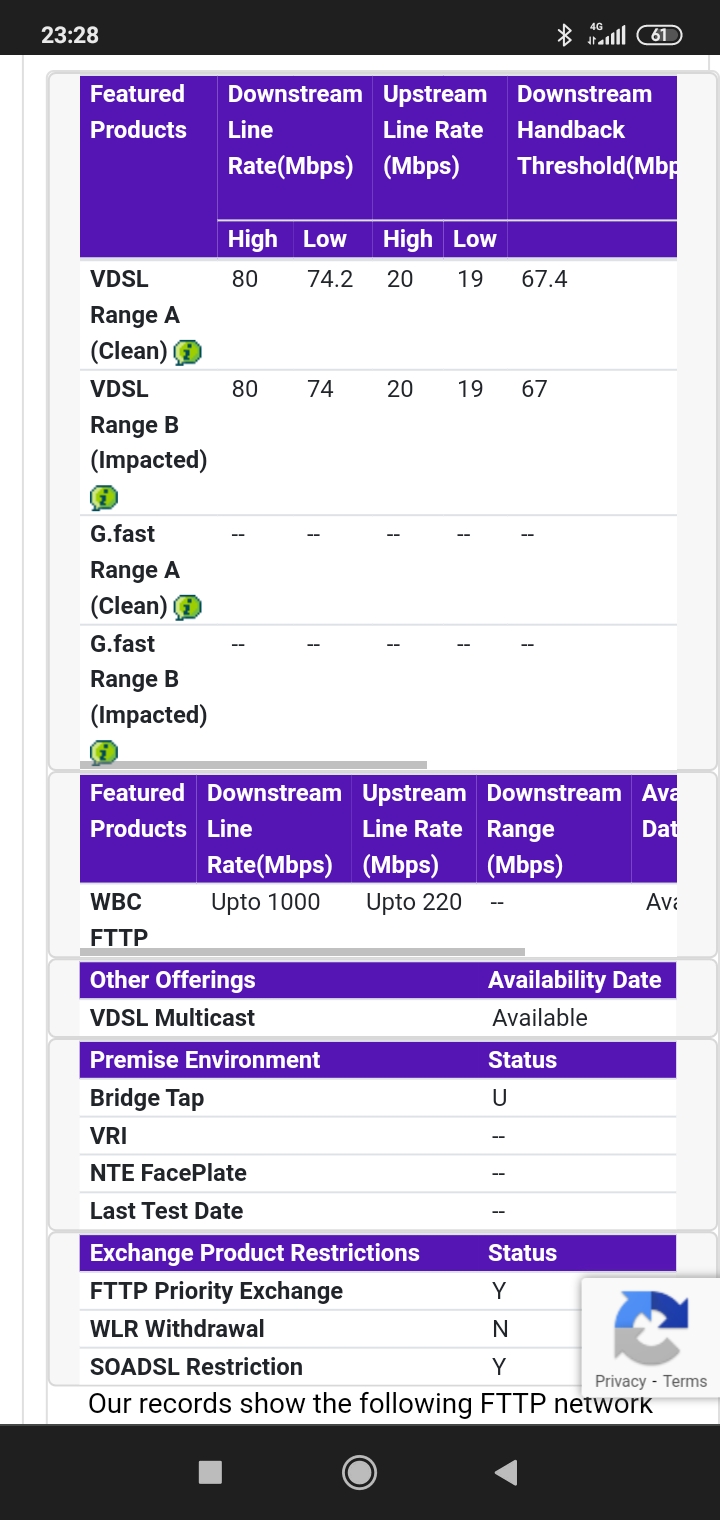Open the VDSL Range B (Impacted) info tooltip

[x=104, y=497]
